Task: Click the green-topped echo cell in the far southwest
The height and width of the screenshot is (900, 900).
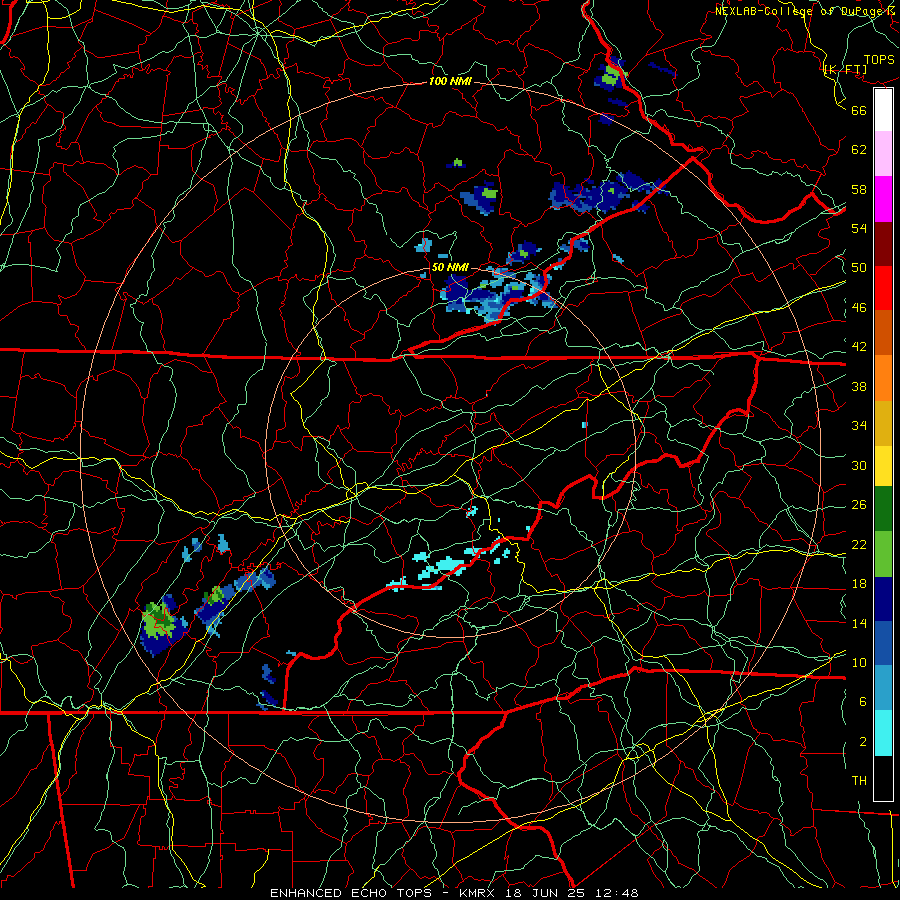Action: tap(162, 626)
